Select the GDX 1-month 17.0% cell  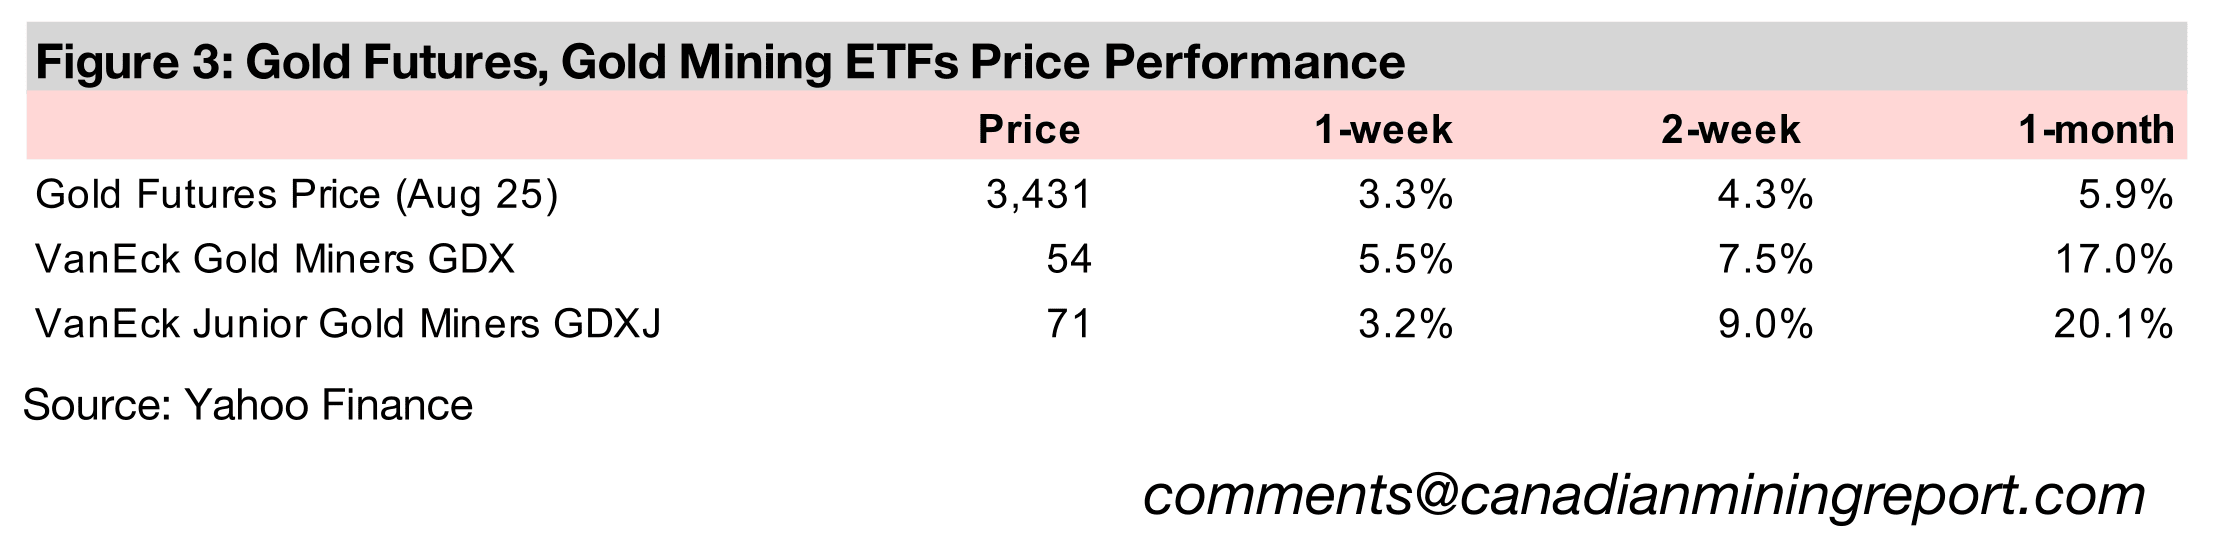2112,260
